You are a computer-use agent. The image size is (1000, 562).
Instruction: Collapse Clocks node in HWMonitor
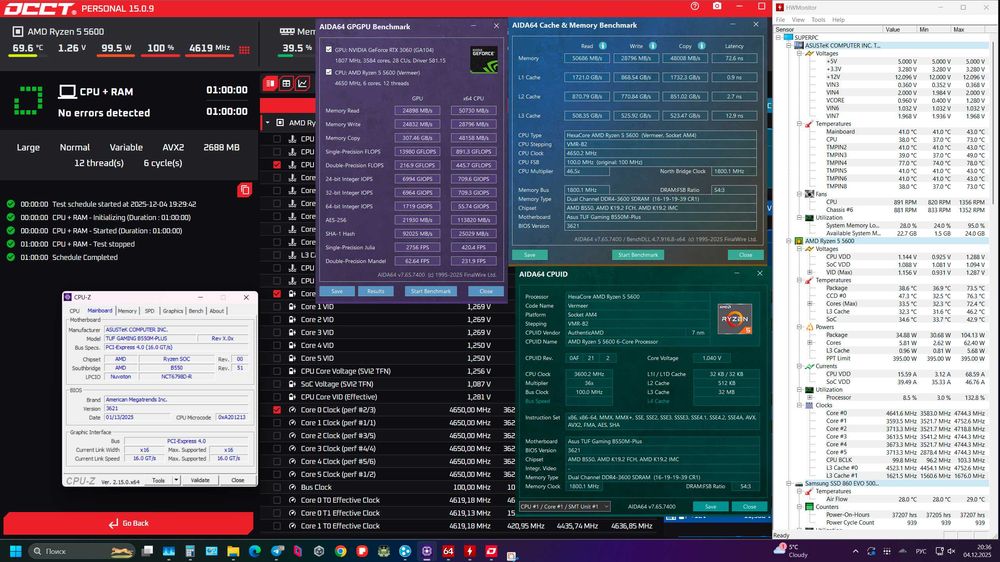tap(799, 405)
